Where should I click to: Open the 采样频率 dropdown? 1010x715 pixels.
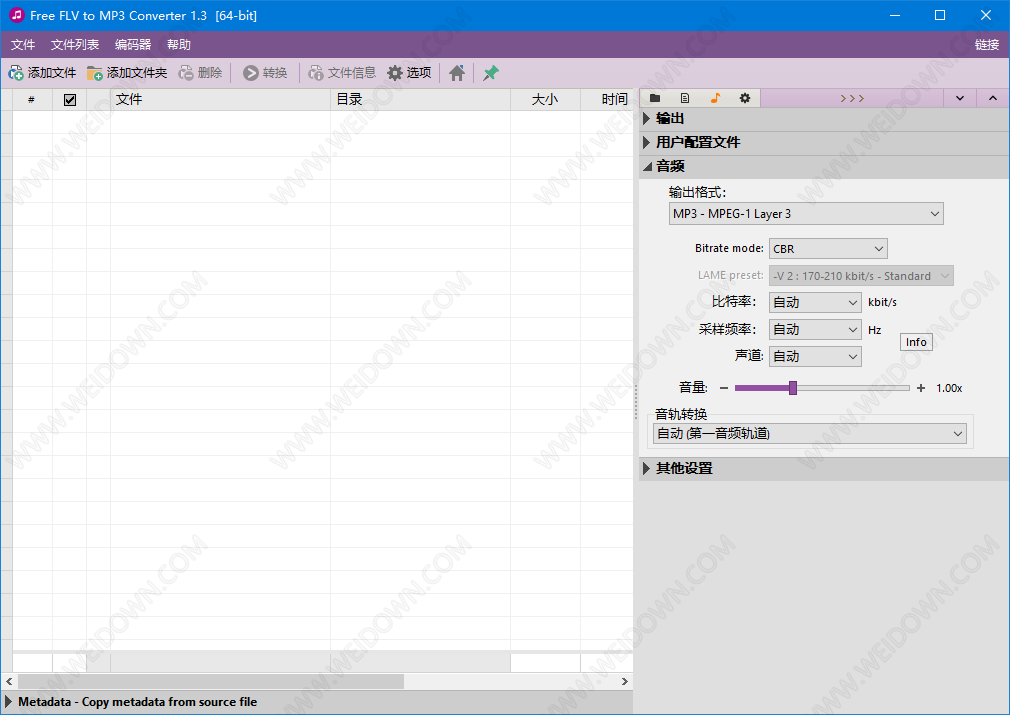[x=815, y=330]
